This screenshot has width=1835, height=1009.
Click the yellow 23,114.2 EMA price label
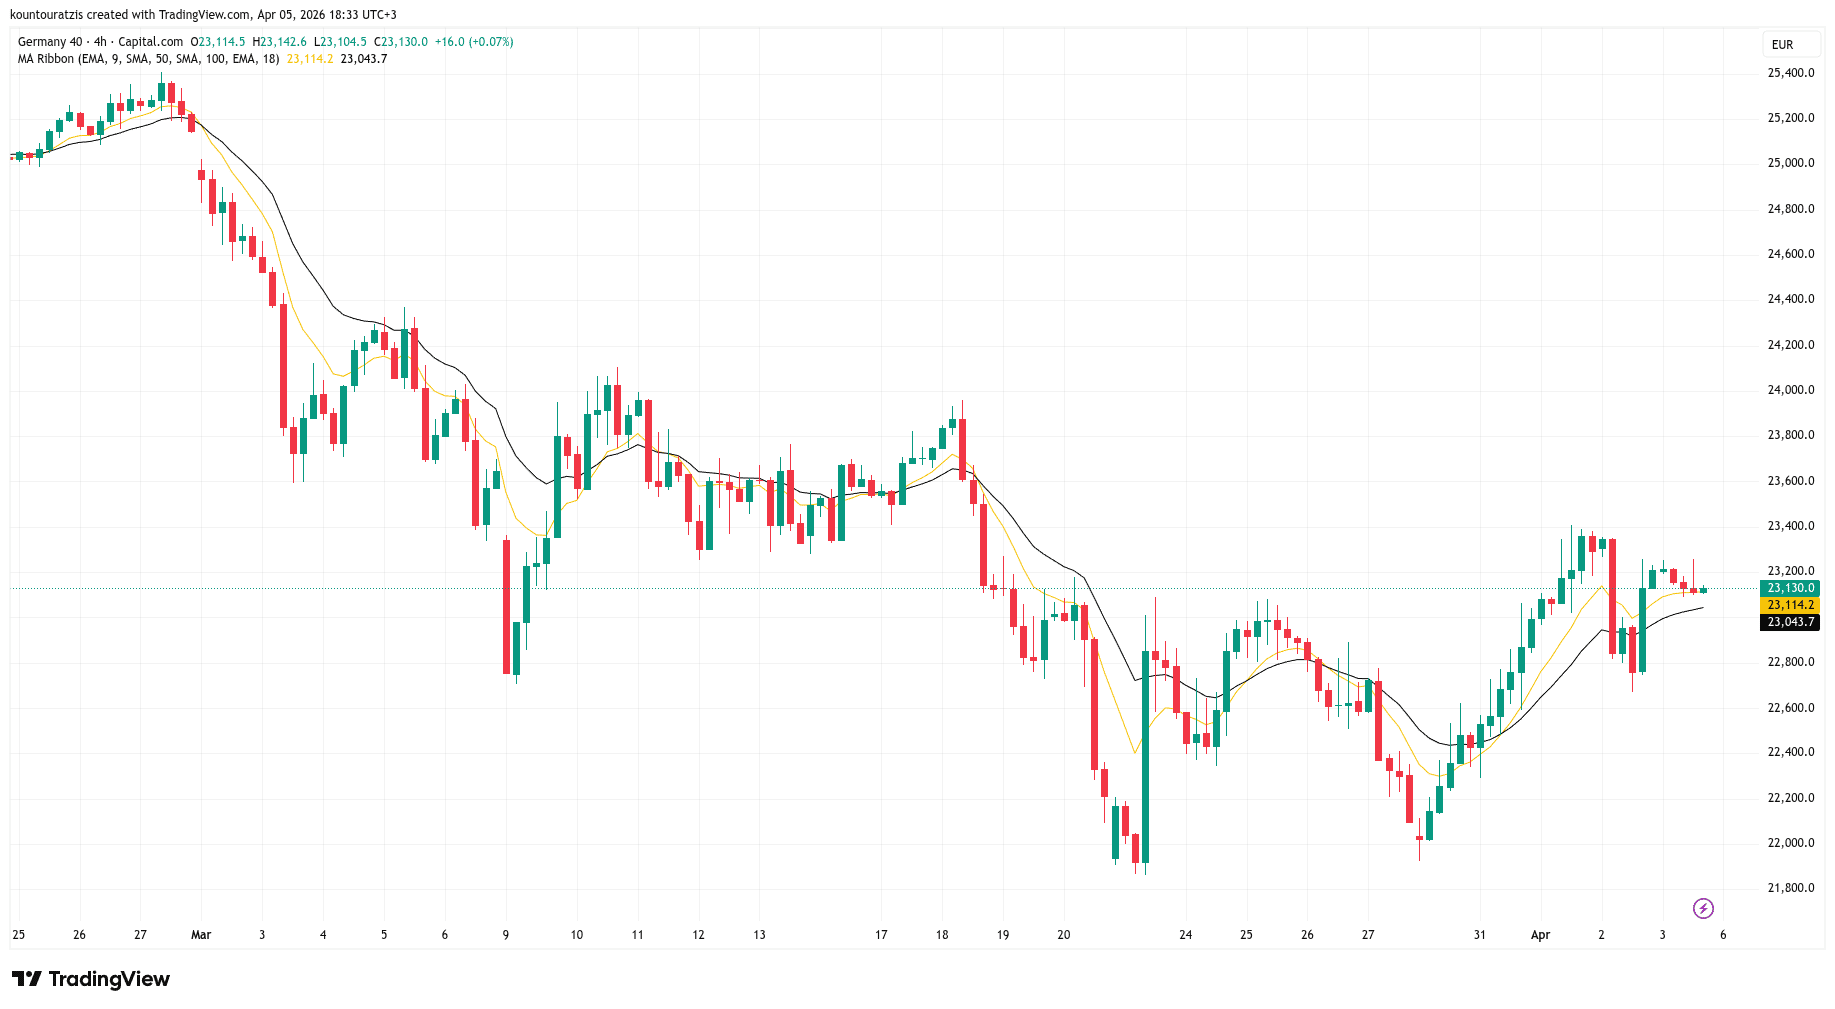click(x=1790, y=605)
